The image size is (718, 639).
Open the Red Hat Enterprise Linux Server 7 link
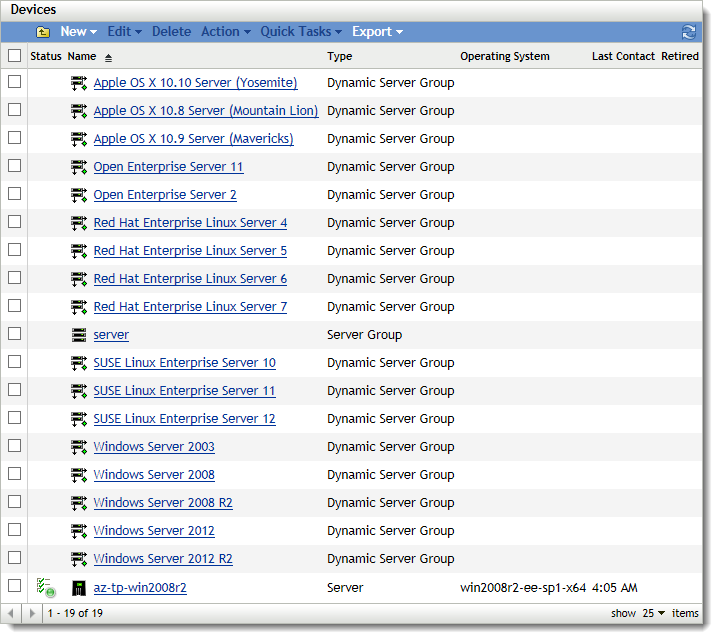pos(190,307)
